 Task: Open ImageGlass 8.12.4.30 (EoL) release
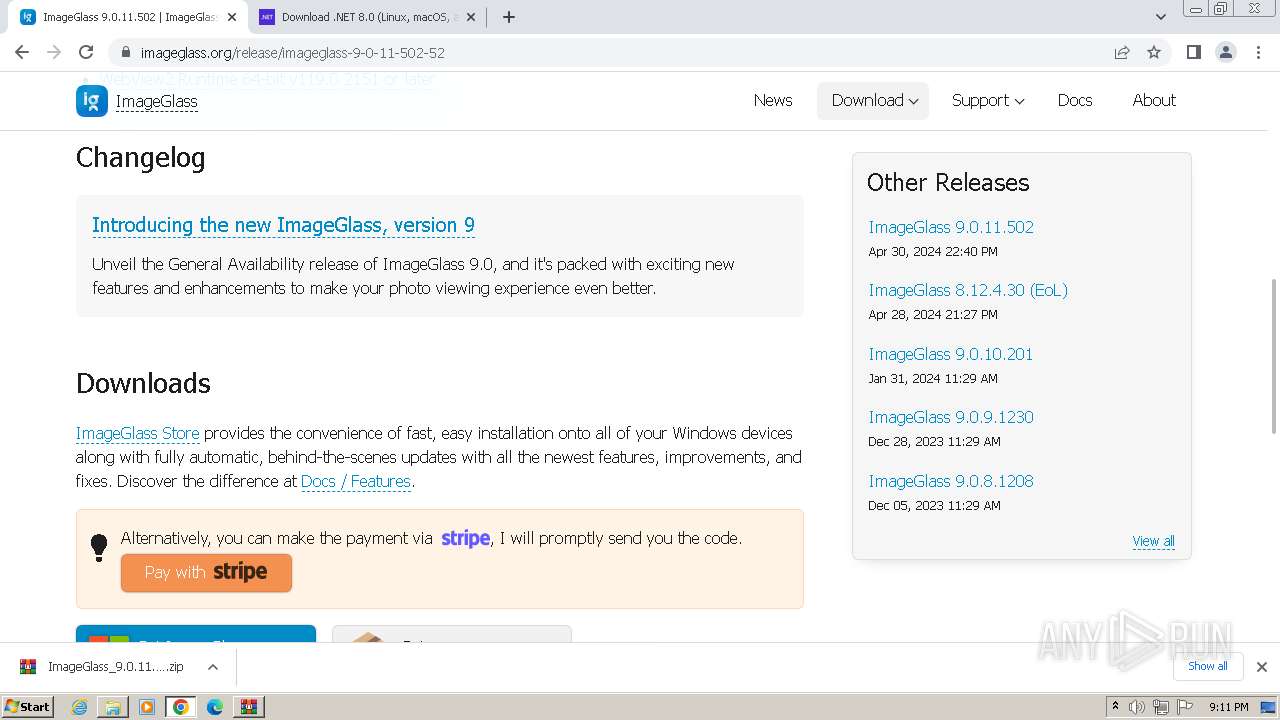(x=968, y=290)
